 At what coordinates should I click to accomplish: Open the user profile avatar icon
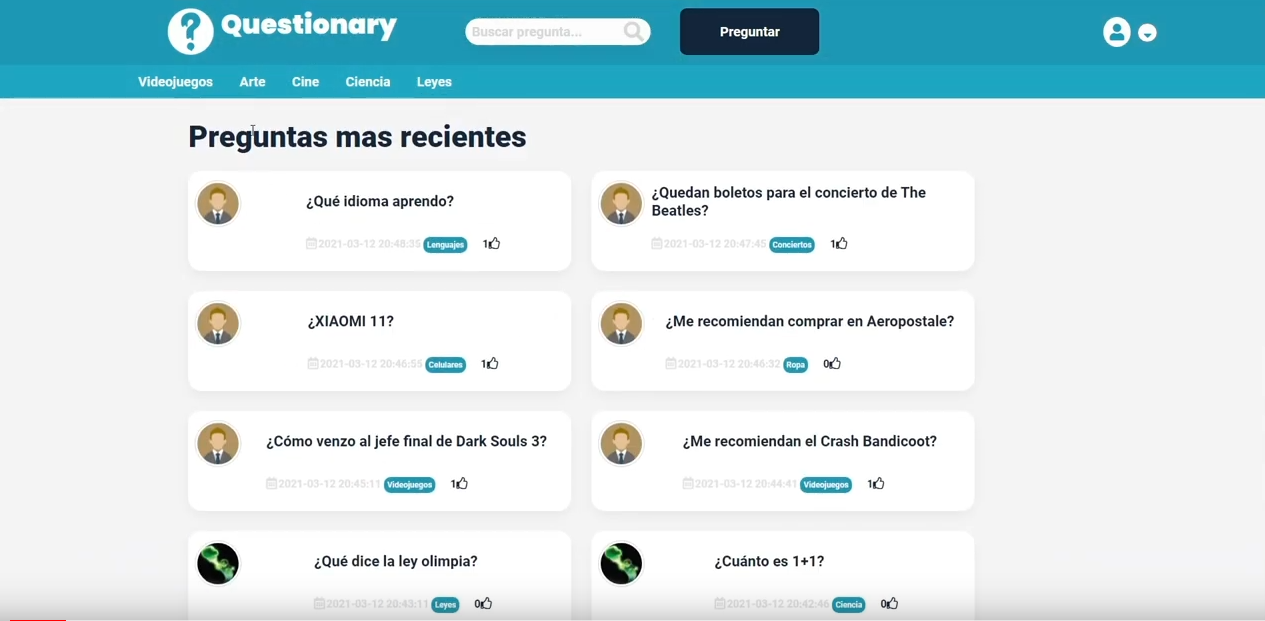(1116, 32)
